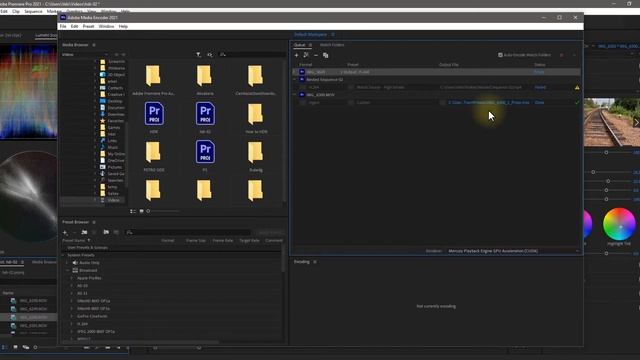The height and width of the screenshot is (360, 640).
Task: Select the Queue tab
Action: pos(300,45)
